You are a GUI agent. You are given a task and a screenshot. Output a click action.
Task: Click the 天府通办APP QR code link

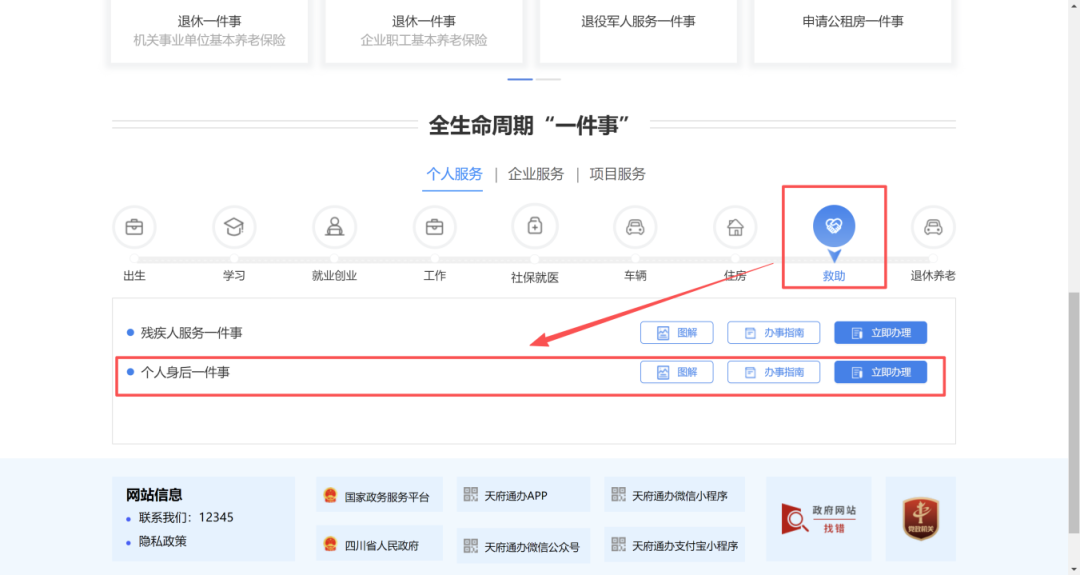pos(523,495)
